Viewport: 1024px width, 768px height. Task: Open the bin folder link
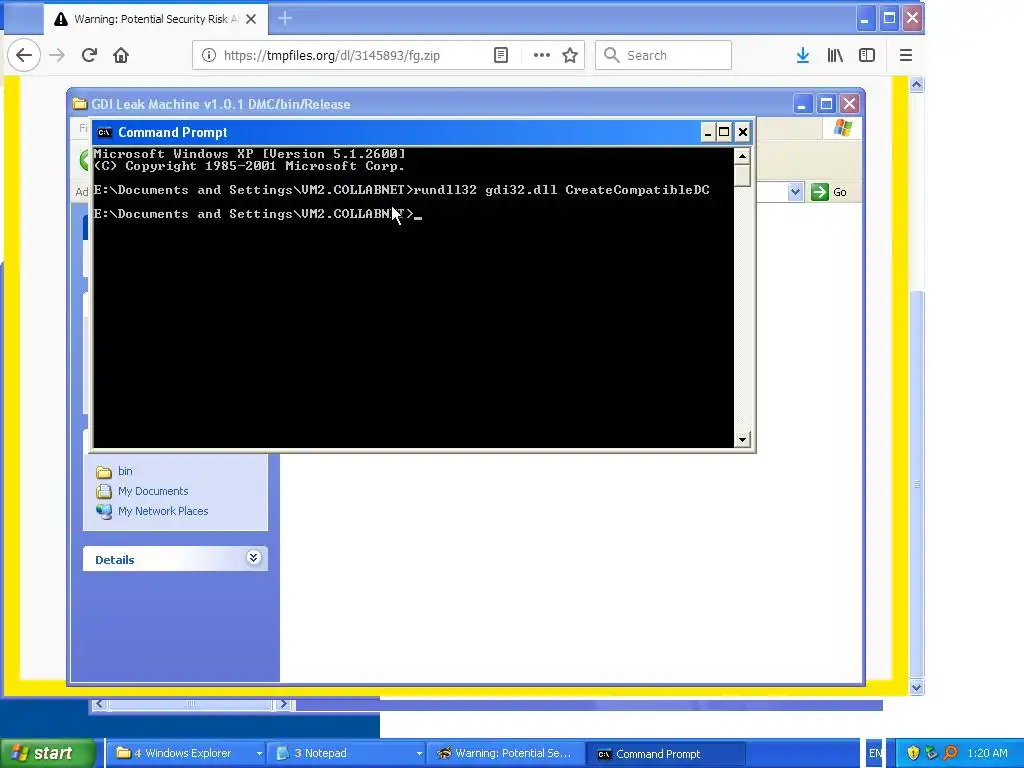click(x=125, y=471)
